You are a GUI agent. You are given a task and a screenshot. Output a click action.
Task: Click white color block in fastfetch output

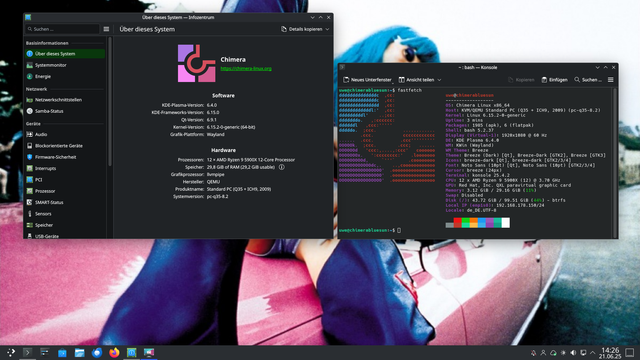[x=505, y=222]
